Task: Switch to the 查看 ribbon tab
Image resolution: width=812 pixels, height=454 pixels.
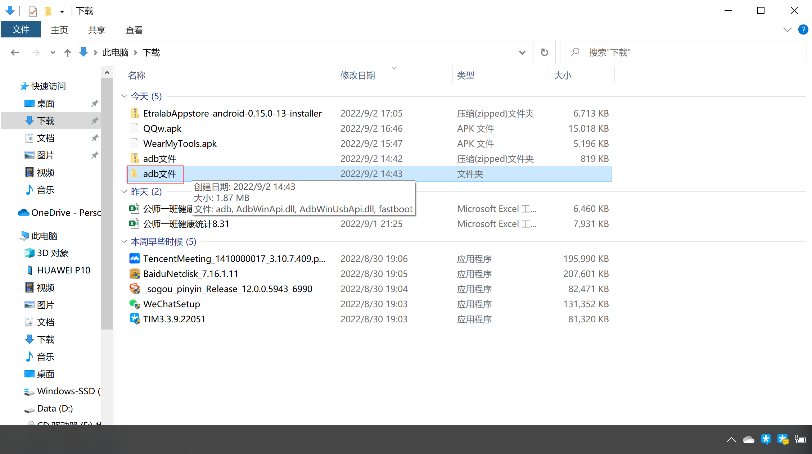Action: [x=134, y=30]
